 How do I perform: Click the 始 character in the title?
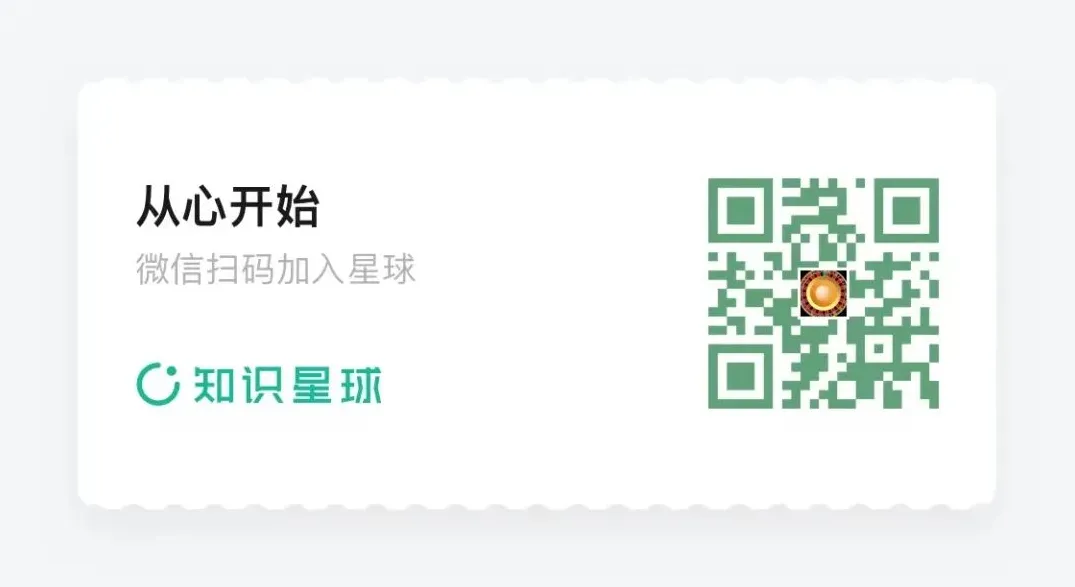(x=298, y=206)
